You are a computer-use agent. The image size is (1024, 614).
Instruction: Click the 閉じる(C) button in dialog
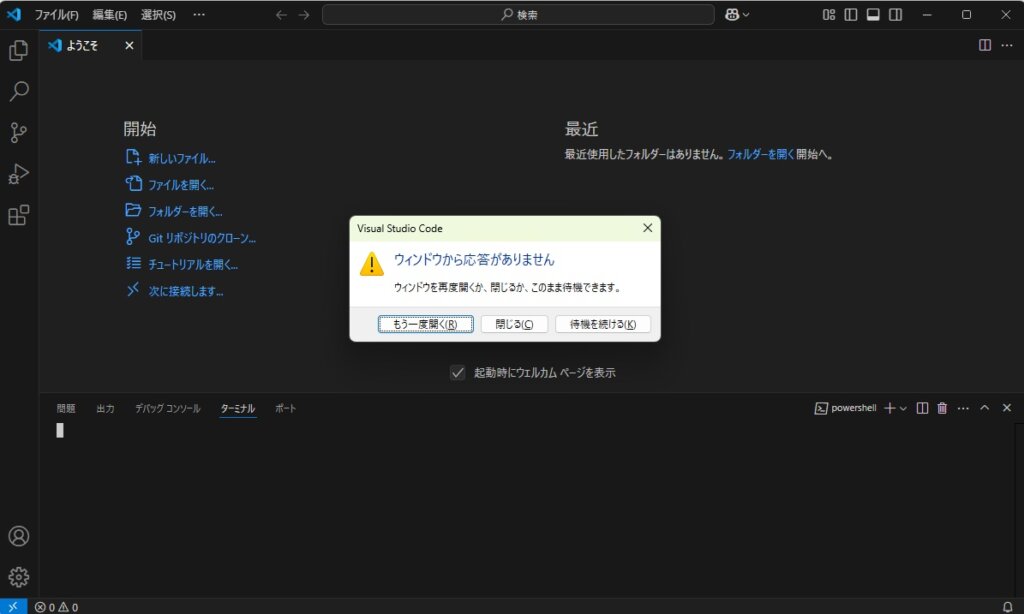pyautogui.click(x=514, y=324)
